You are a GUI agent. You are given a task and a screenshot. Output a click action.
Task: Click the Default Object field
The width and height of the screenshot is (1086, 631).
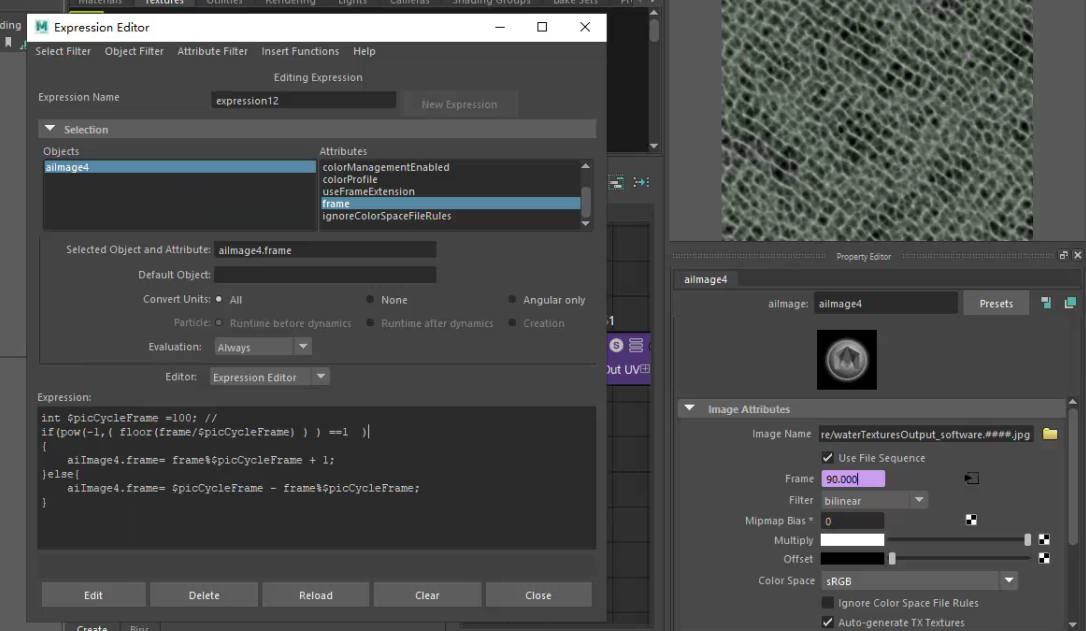[x=325, y=275]
